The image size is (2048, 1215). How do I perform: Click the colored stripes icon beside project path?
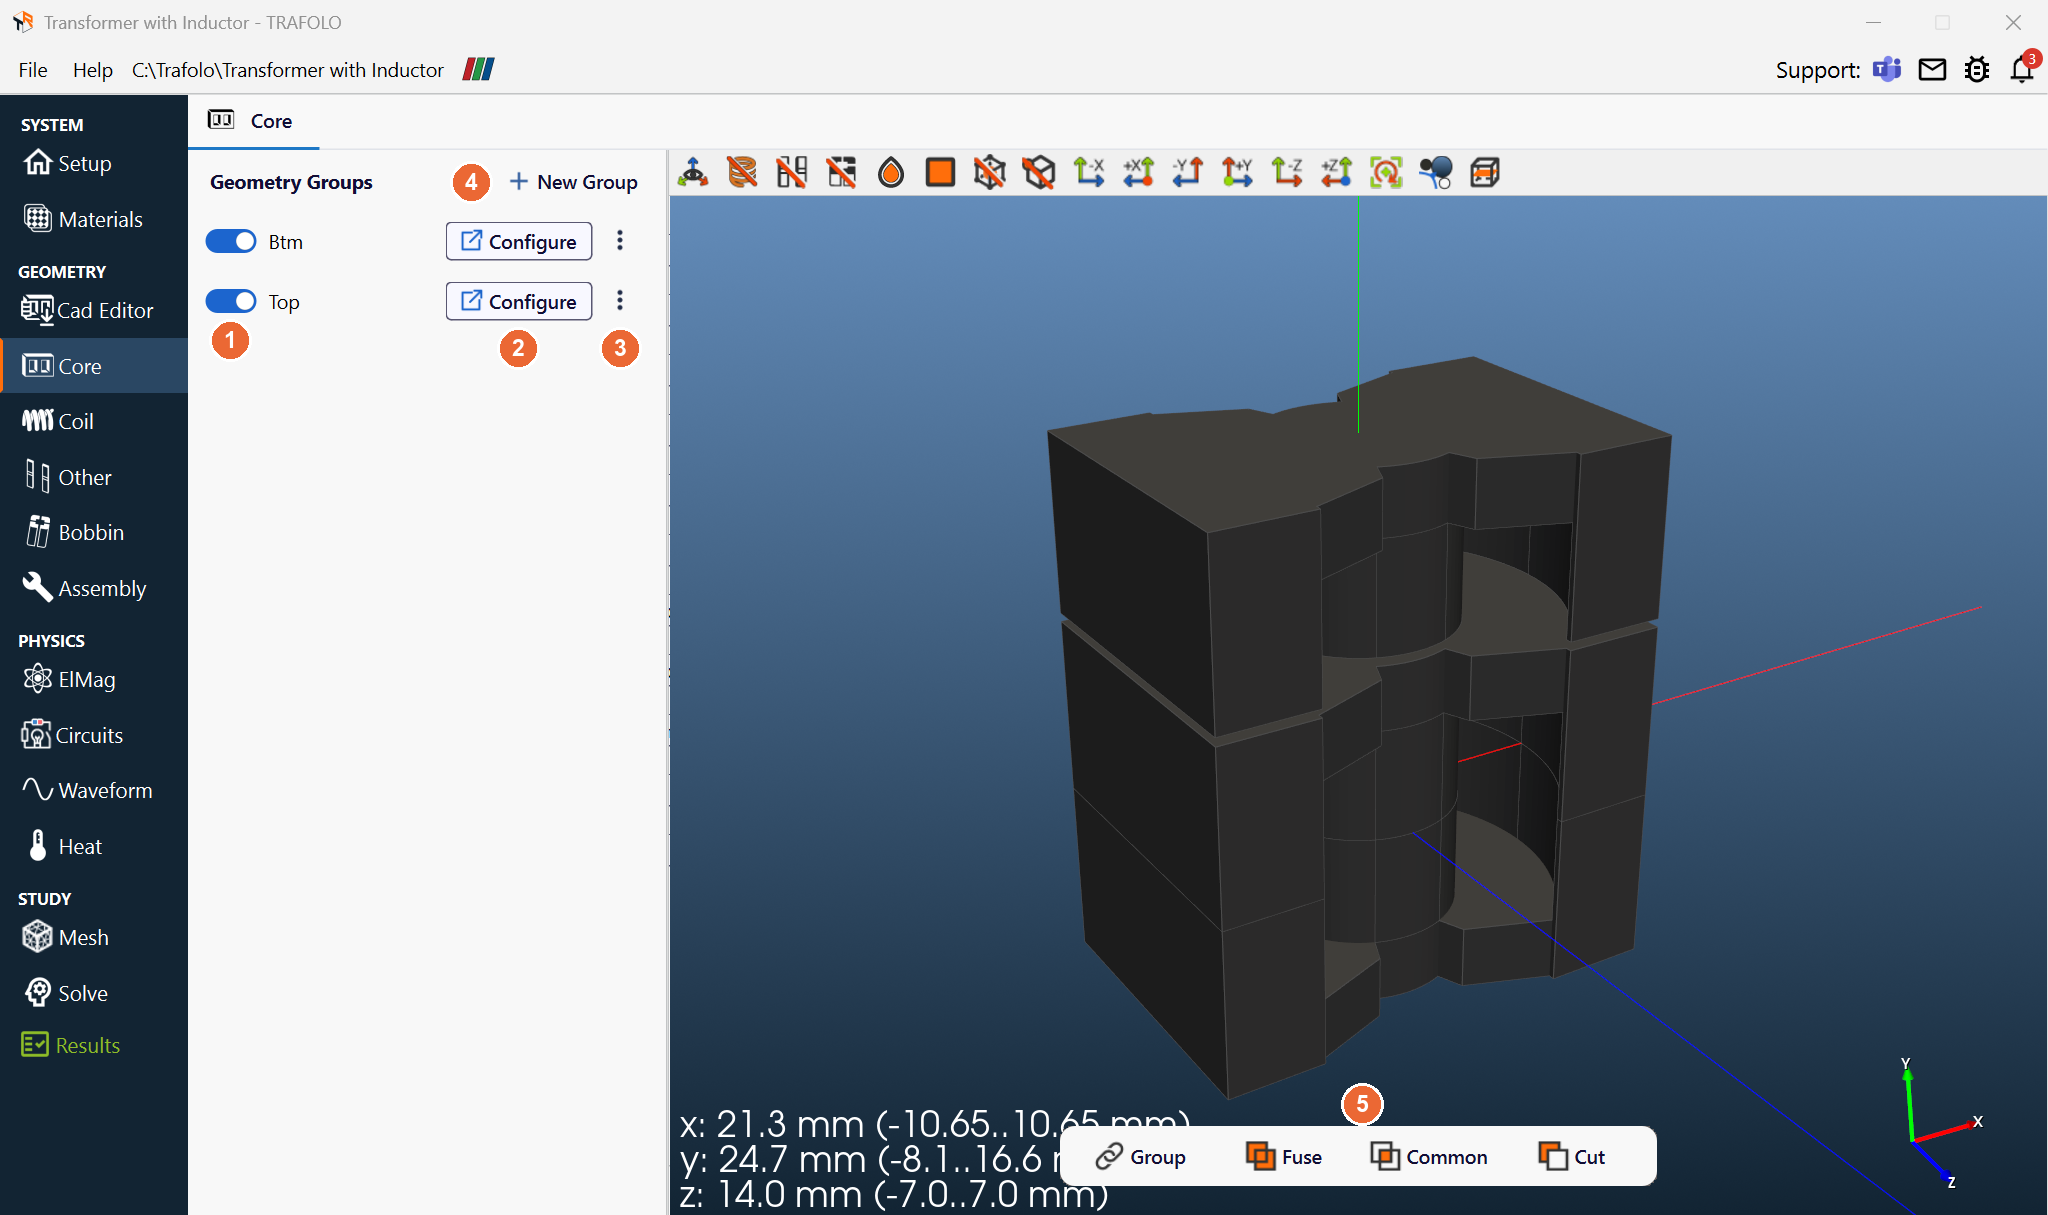pos(479,69)
